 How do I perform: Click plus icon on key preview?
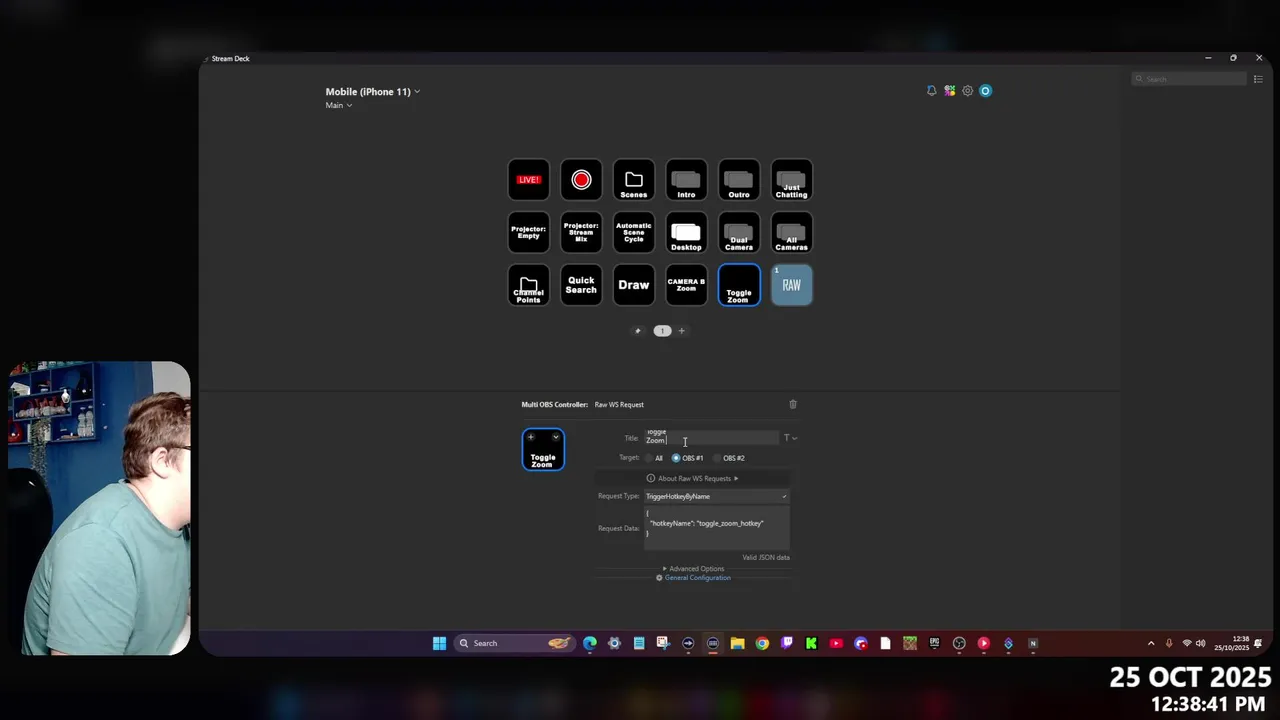(x=530, y=437)
